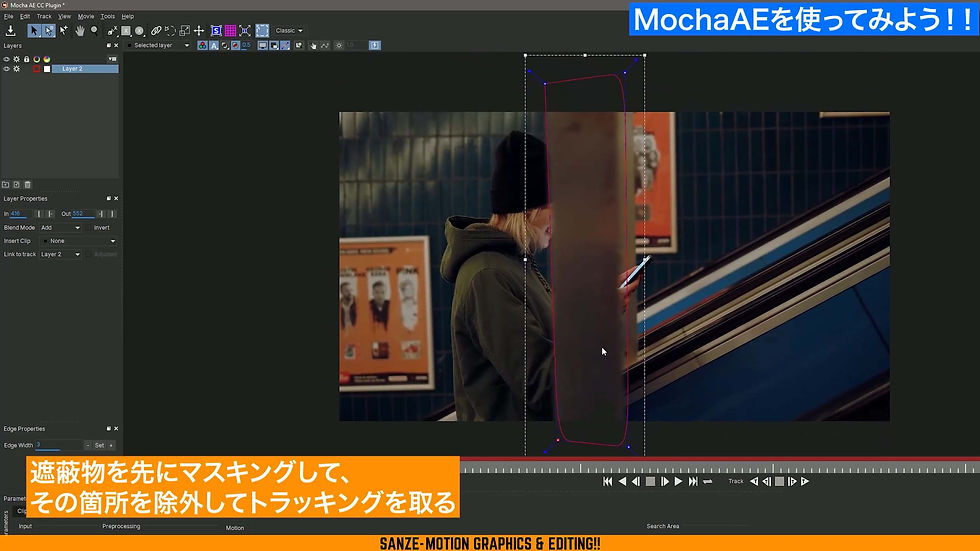Screen dimensions: 980x551
Task: Toggle the transform bounding box tool
Action: [262, 30]
